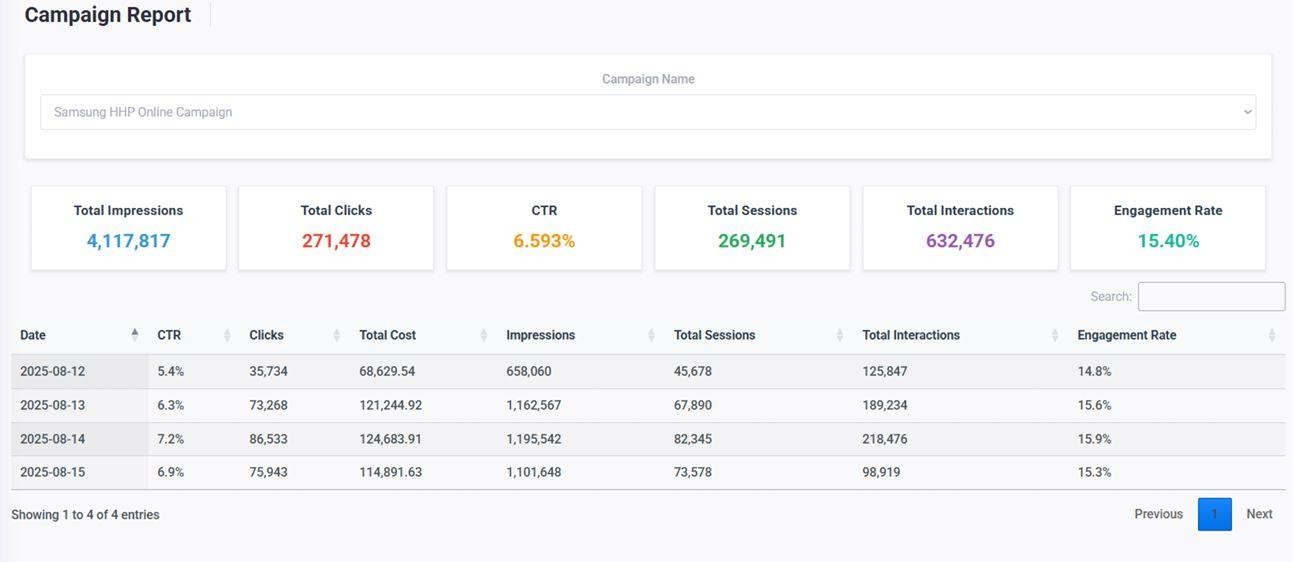Select the 2025-08-14 date cell
The height and width of the screenshot is (562, 1293).
(x=53, y=439)
